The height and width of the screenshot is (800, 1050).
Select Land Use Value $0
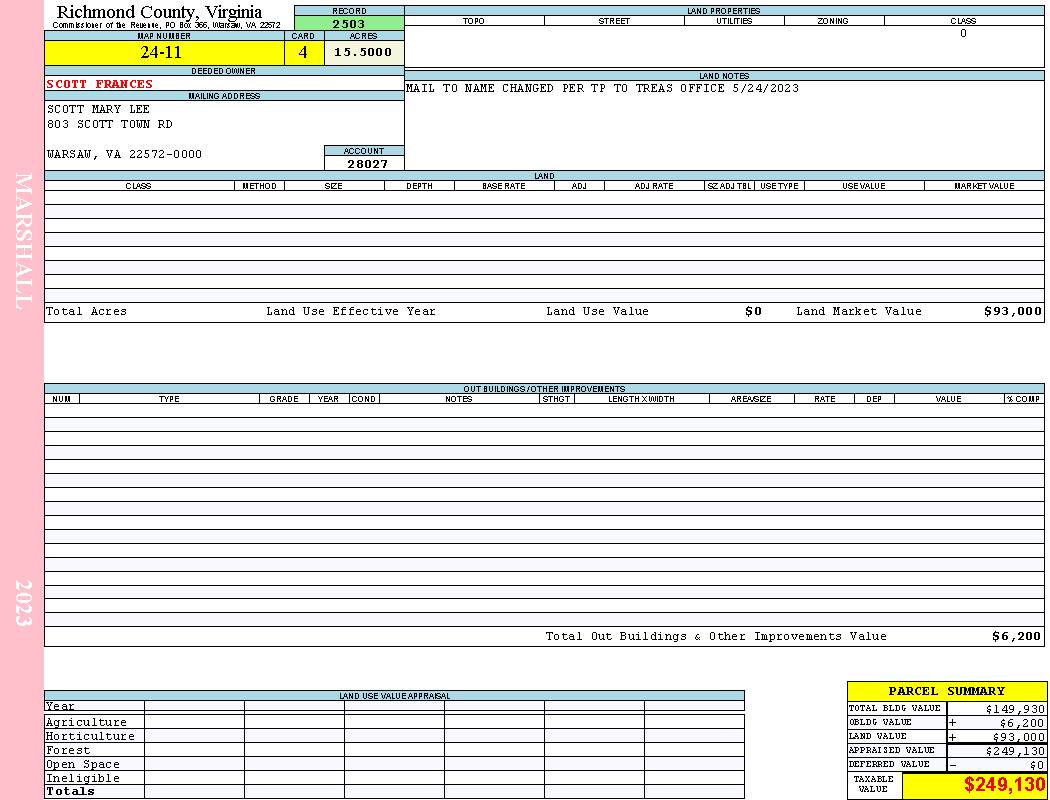(x=753, y=311)
